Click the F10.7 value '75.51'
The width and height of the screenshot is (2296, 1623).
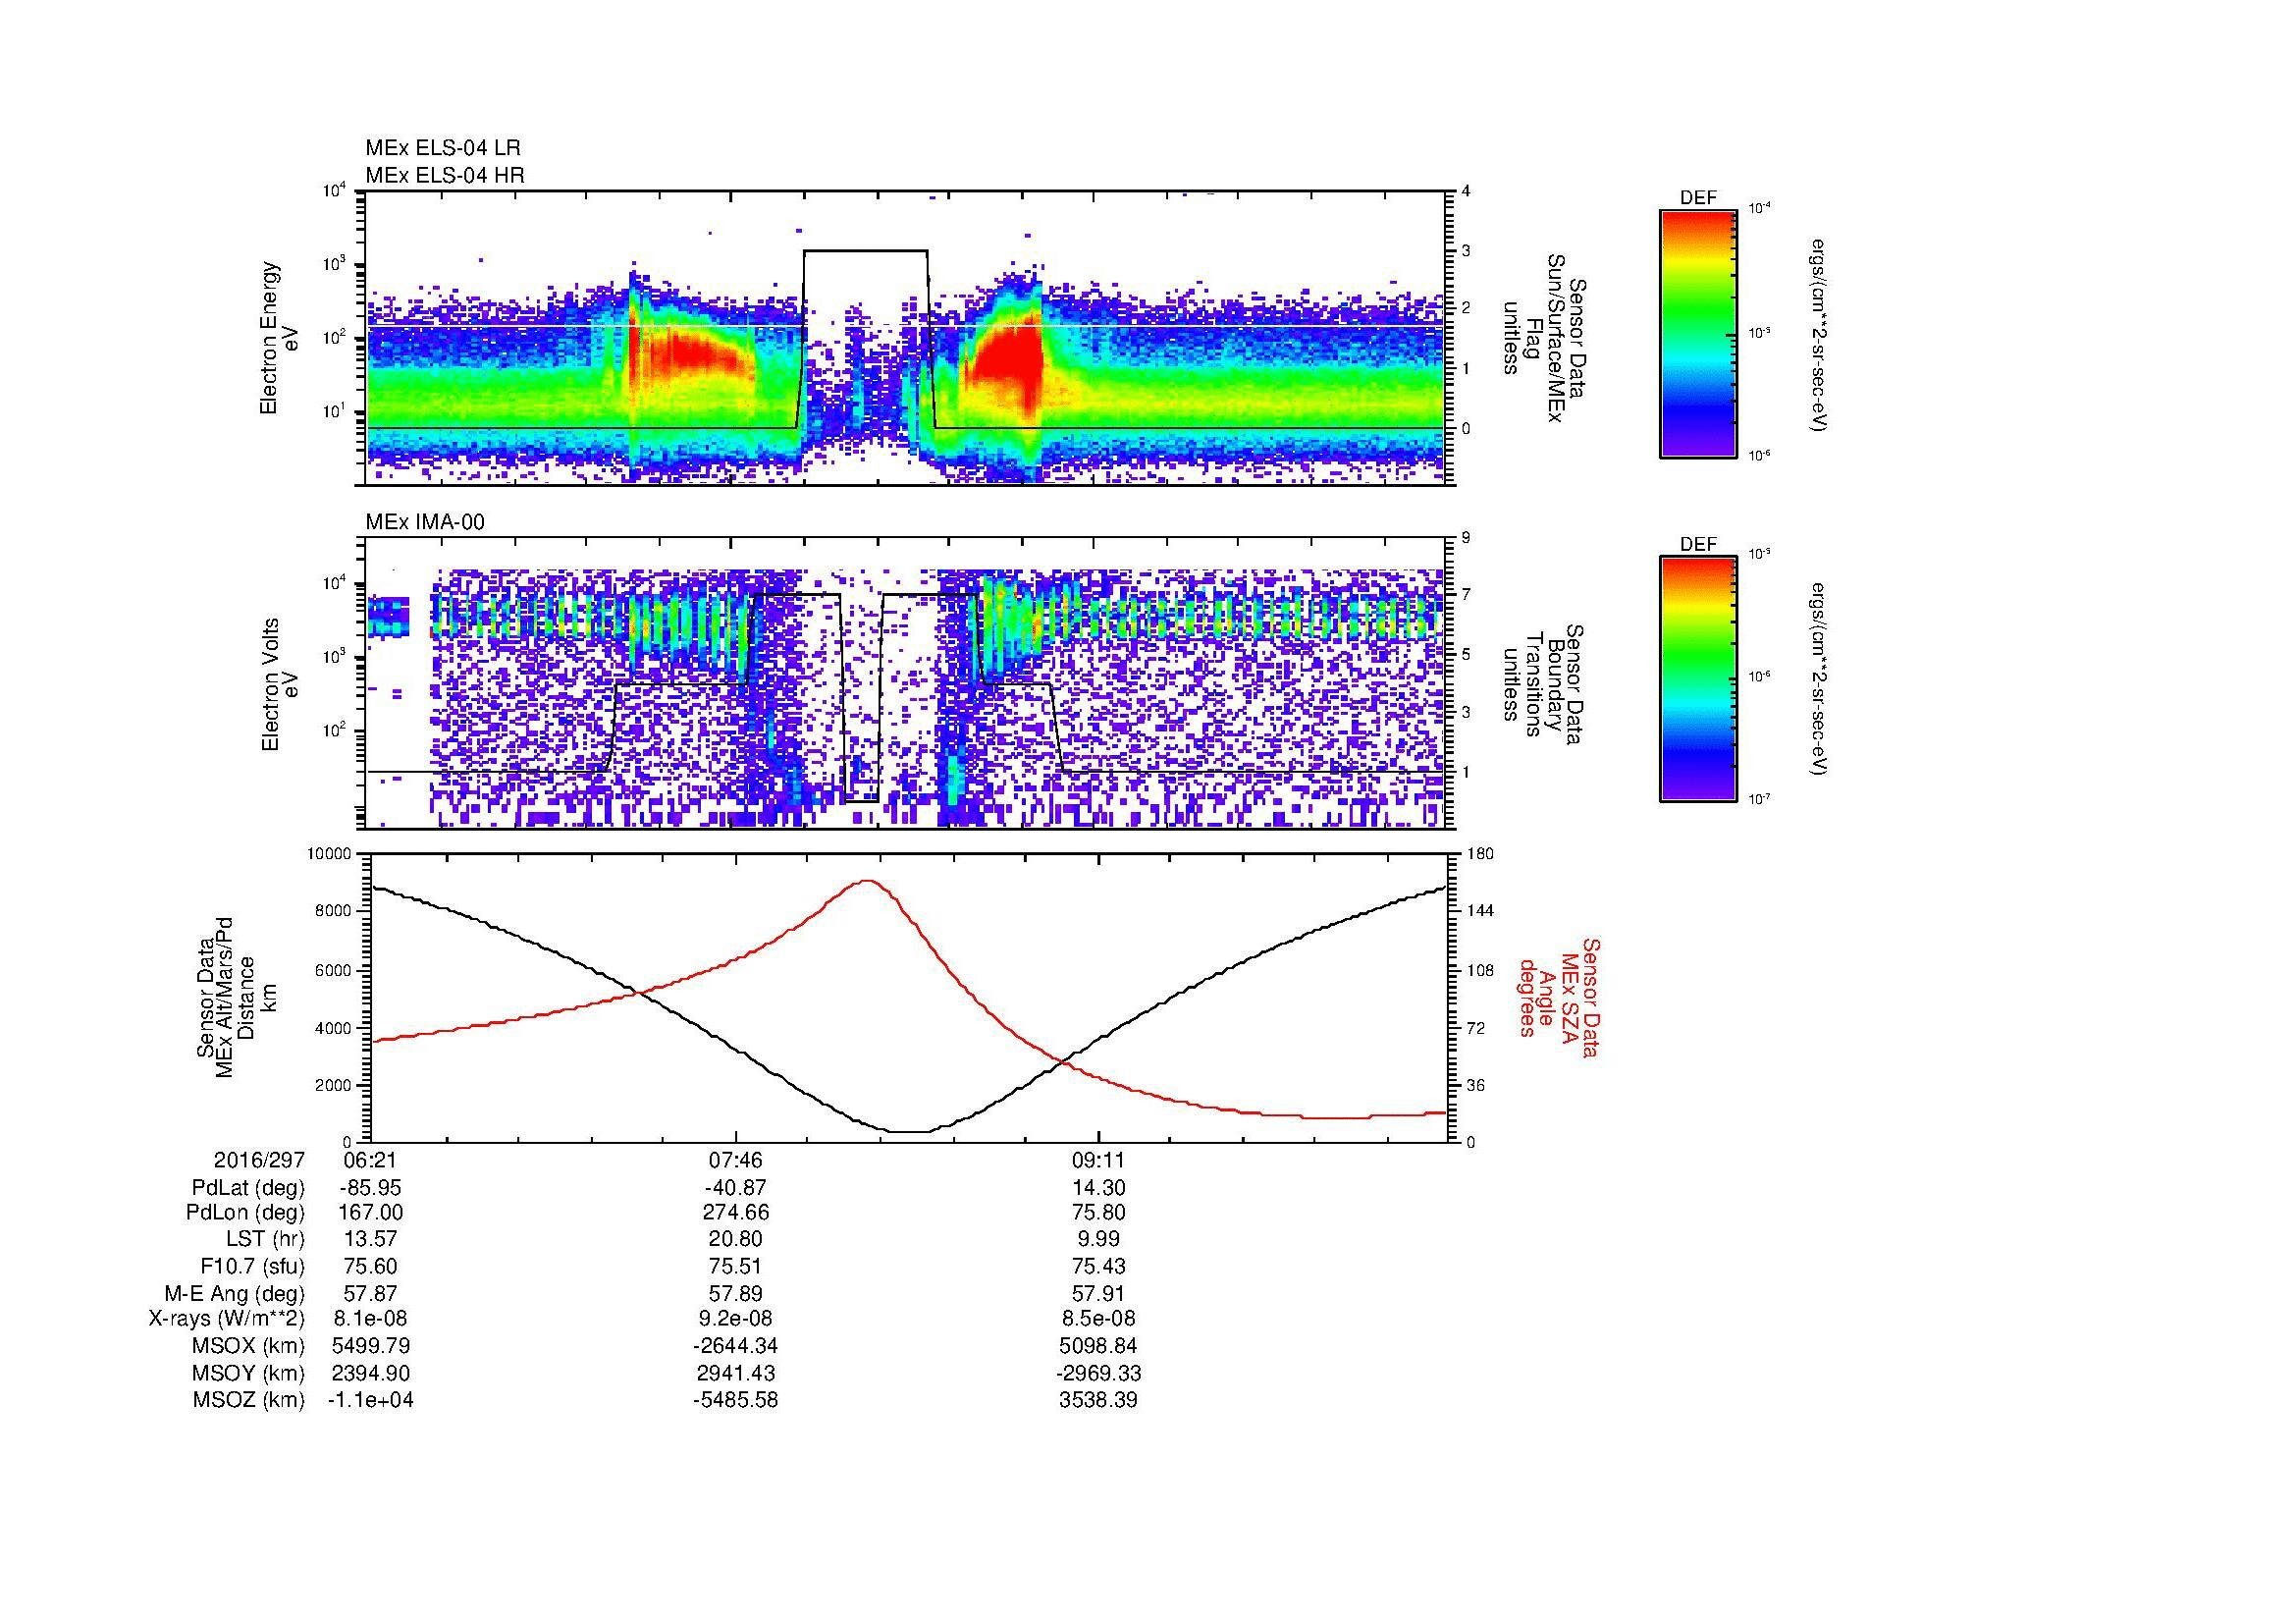click(x=735, y=1267)
